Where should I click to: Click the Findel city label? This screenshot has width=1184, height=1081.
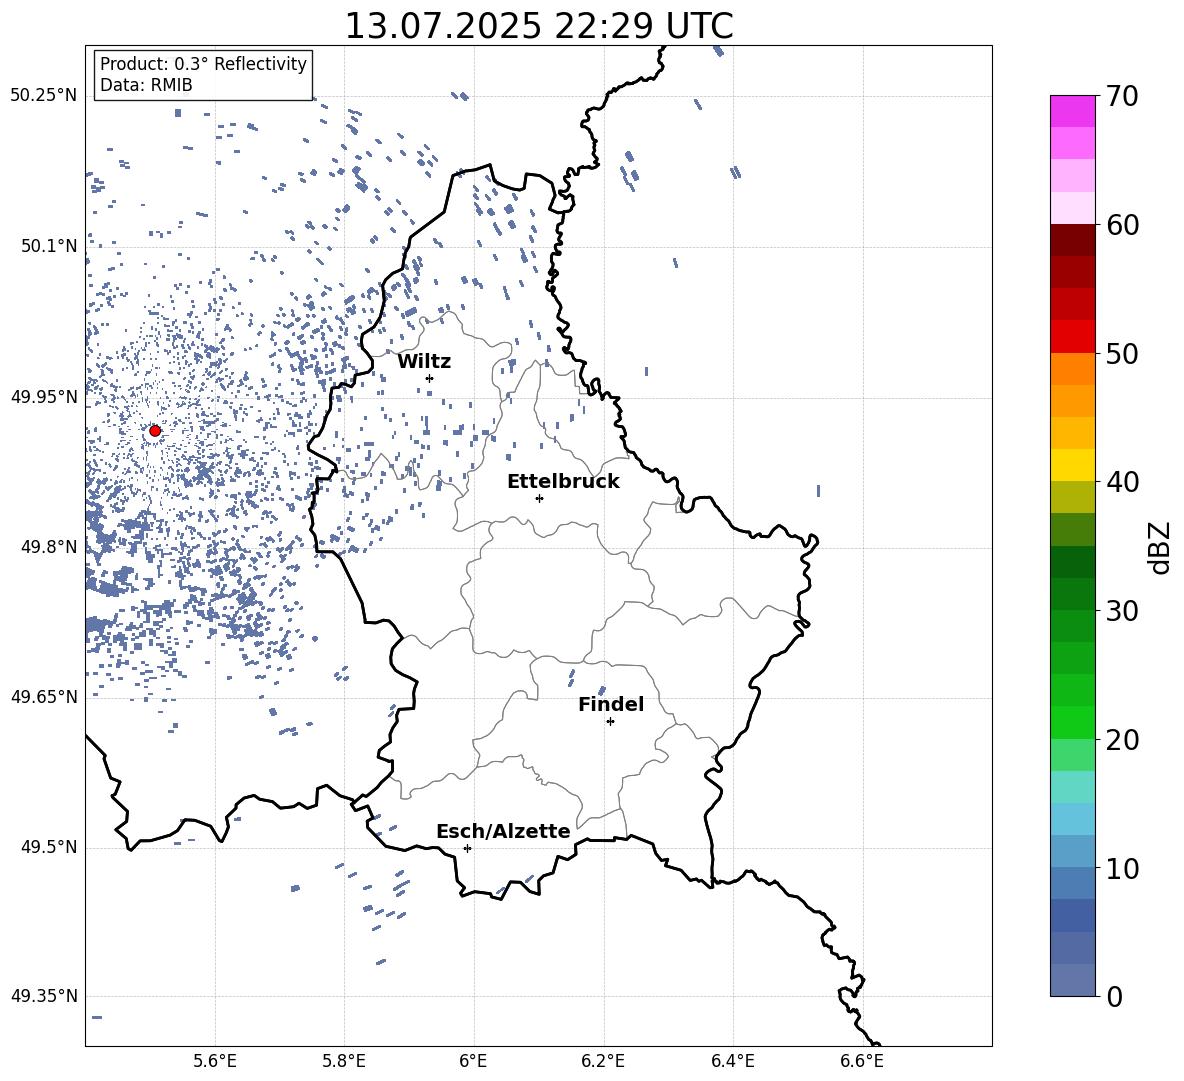tap(611, 704)
